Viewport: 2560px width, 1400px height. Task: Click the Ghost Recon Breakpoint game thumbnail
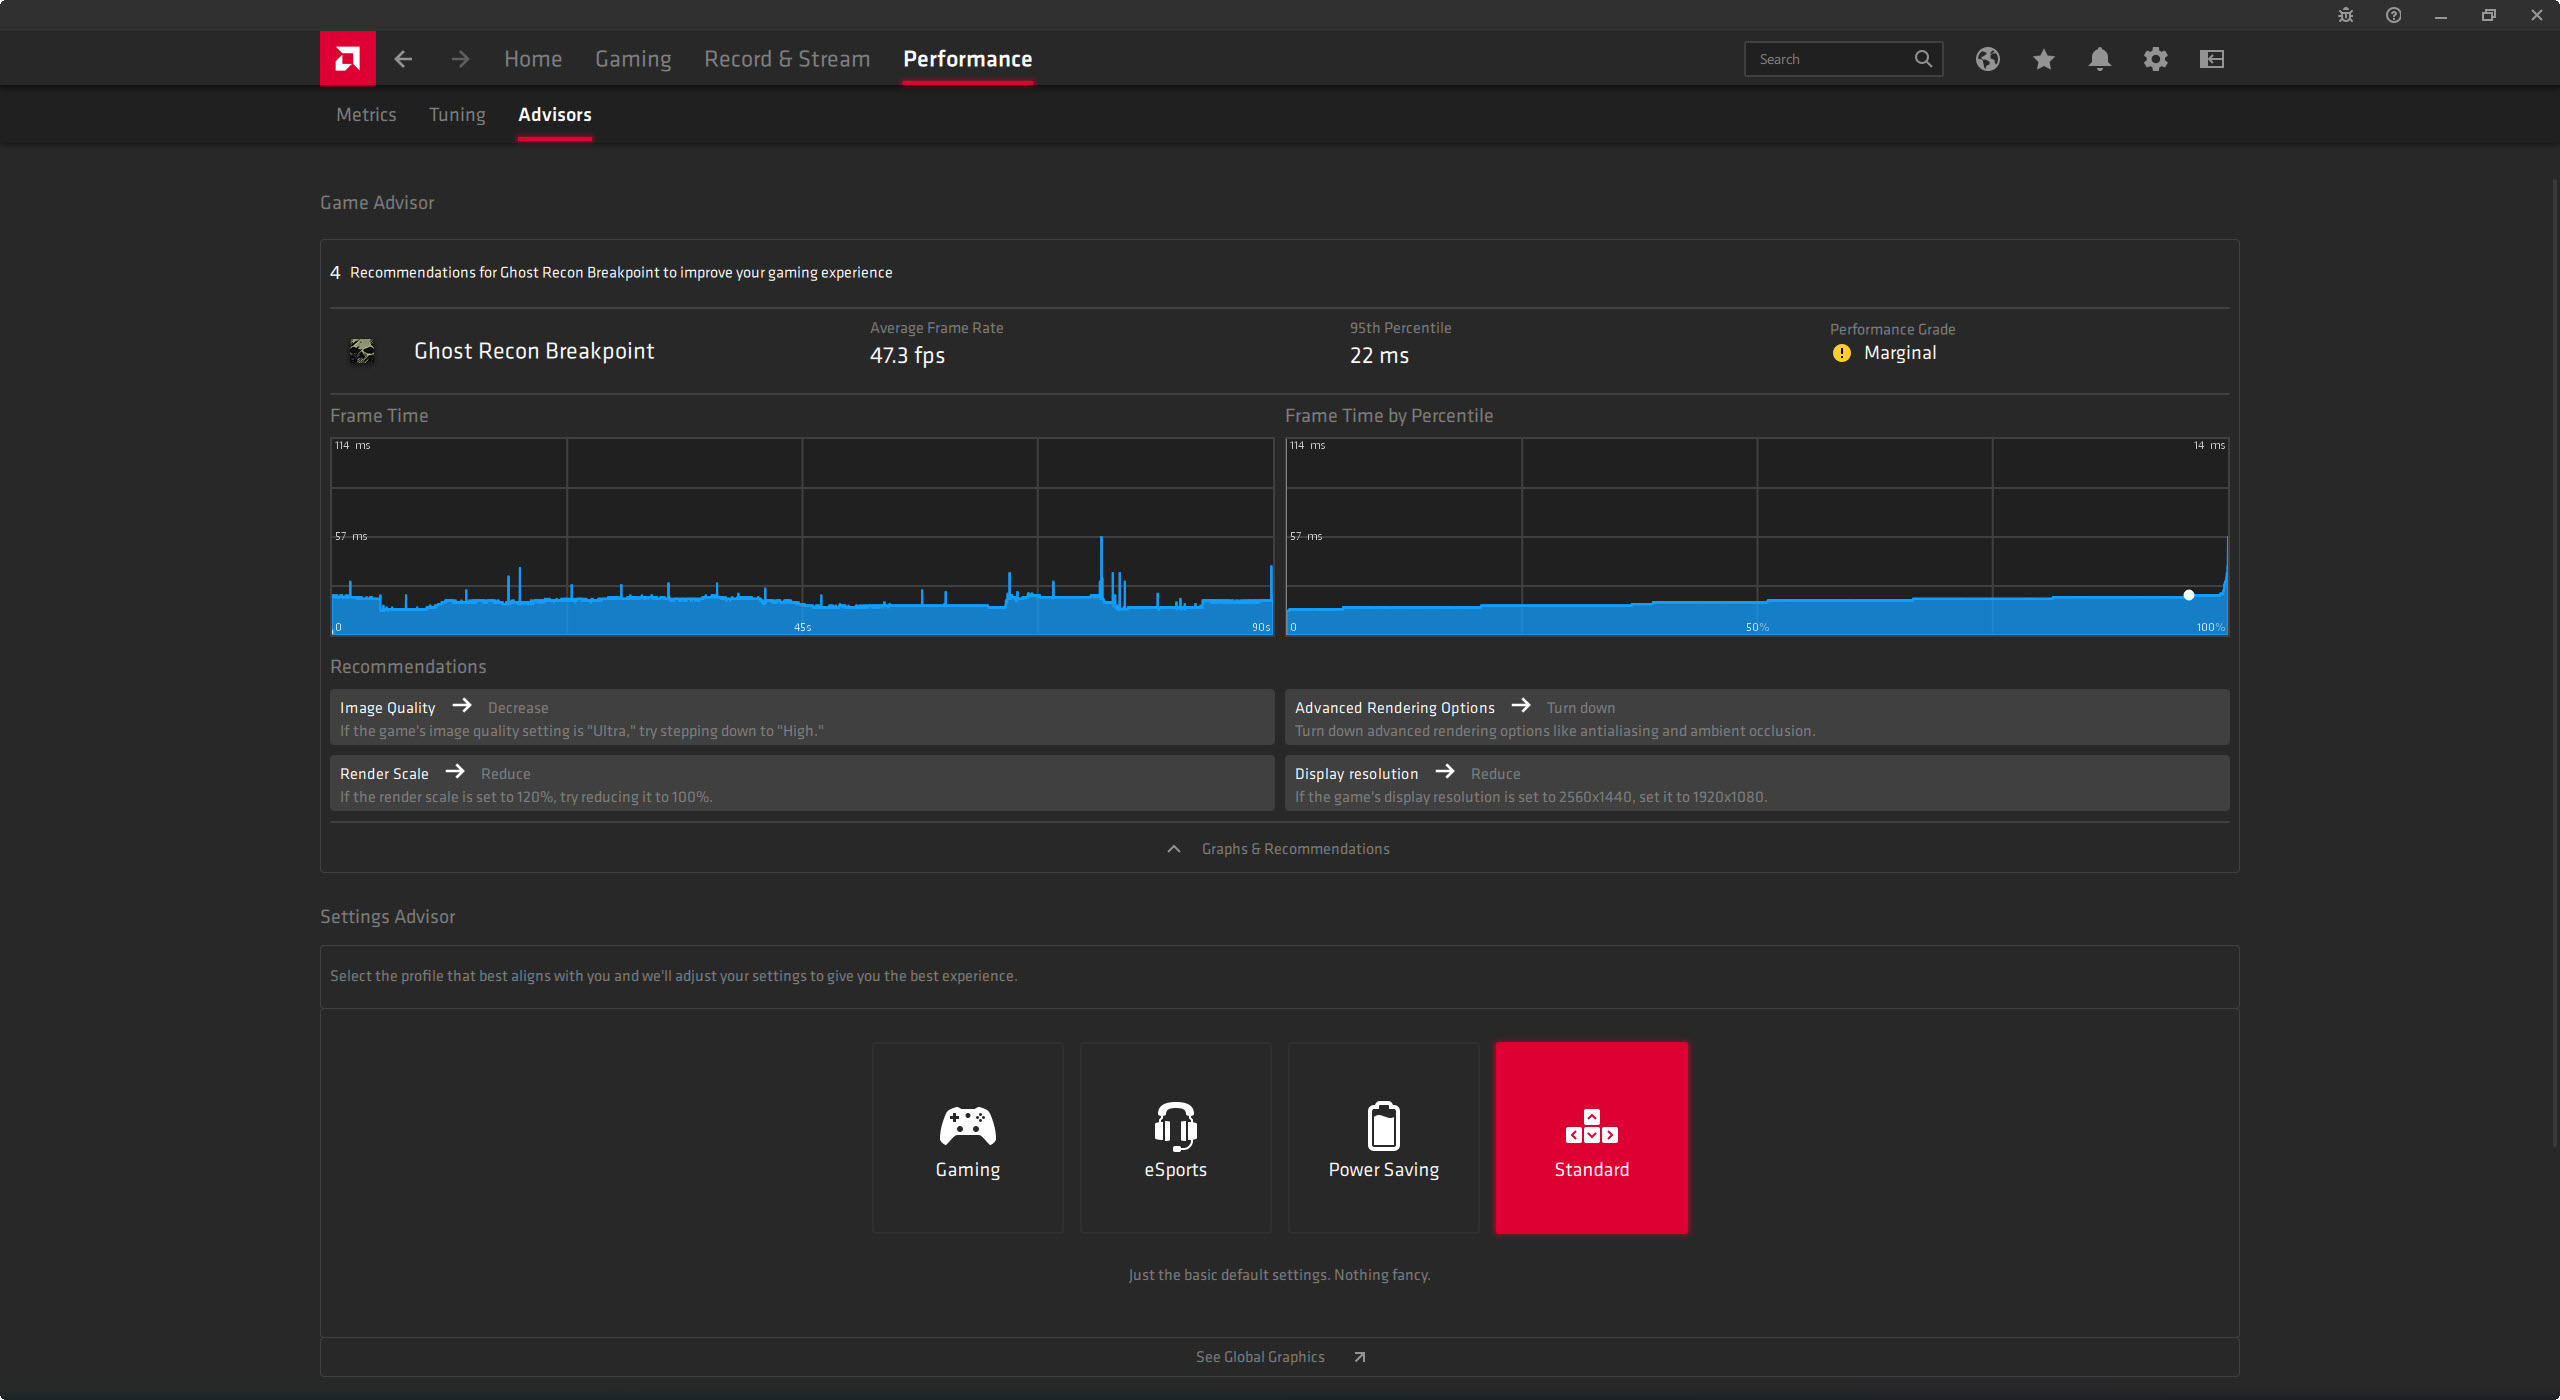[362, 352]
